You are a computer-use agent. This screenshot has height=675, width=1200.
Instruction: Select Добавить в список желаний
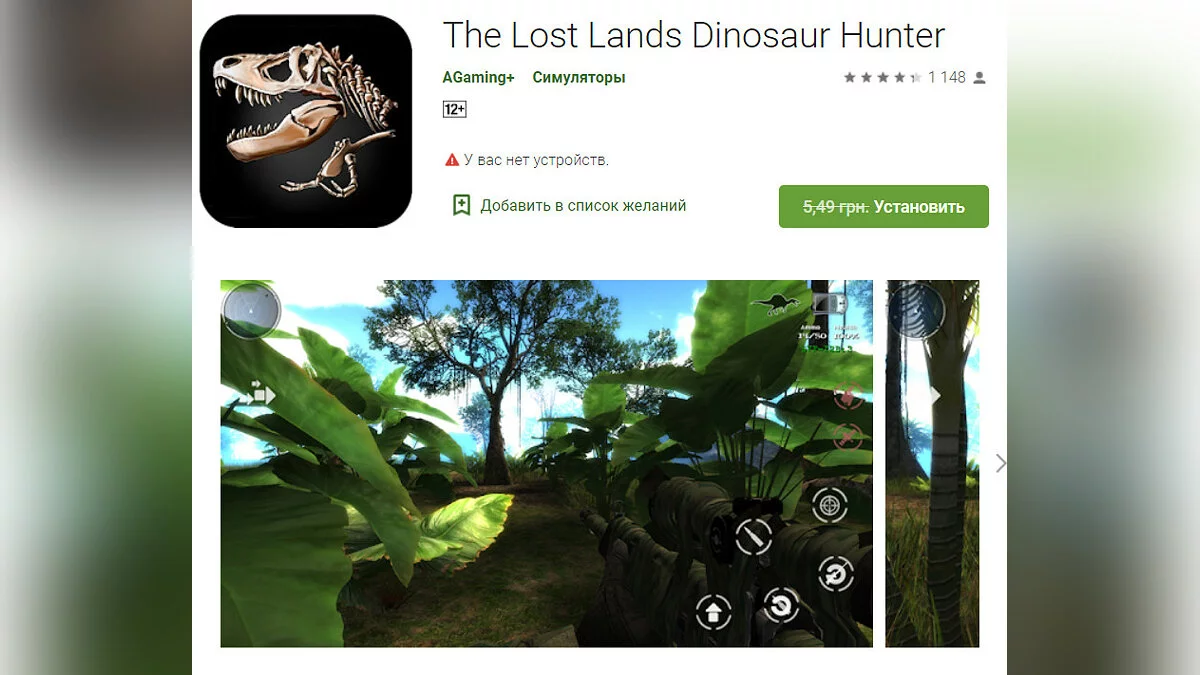(x=583, y=205)
